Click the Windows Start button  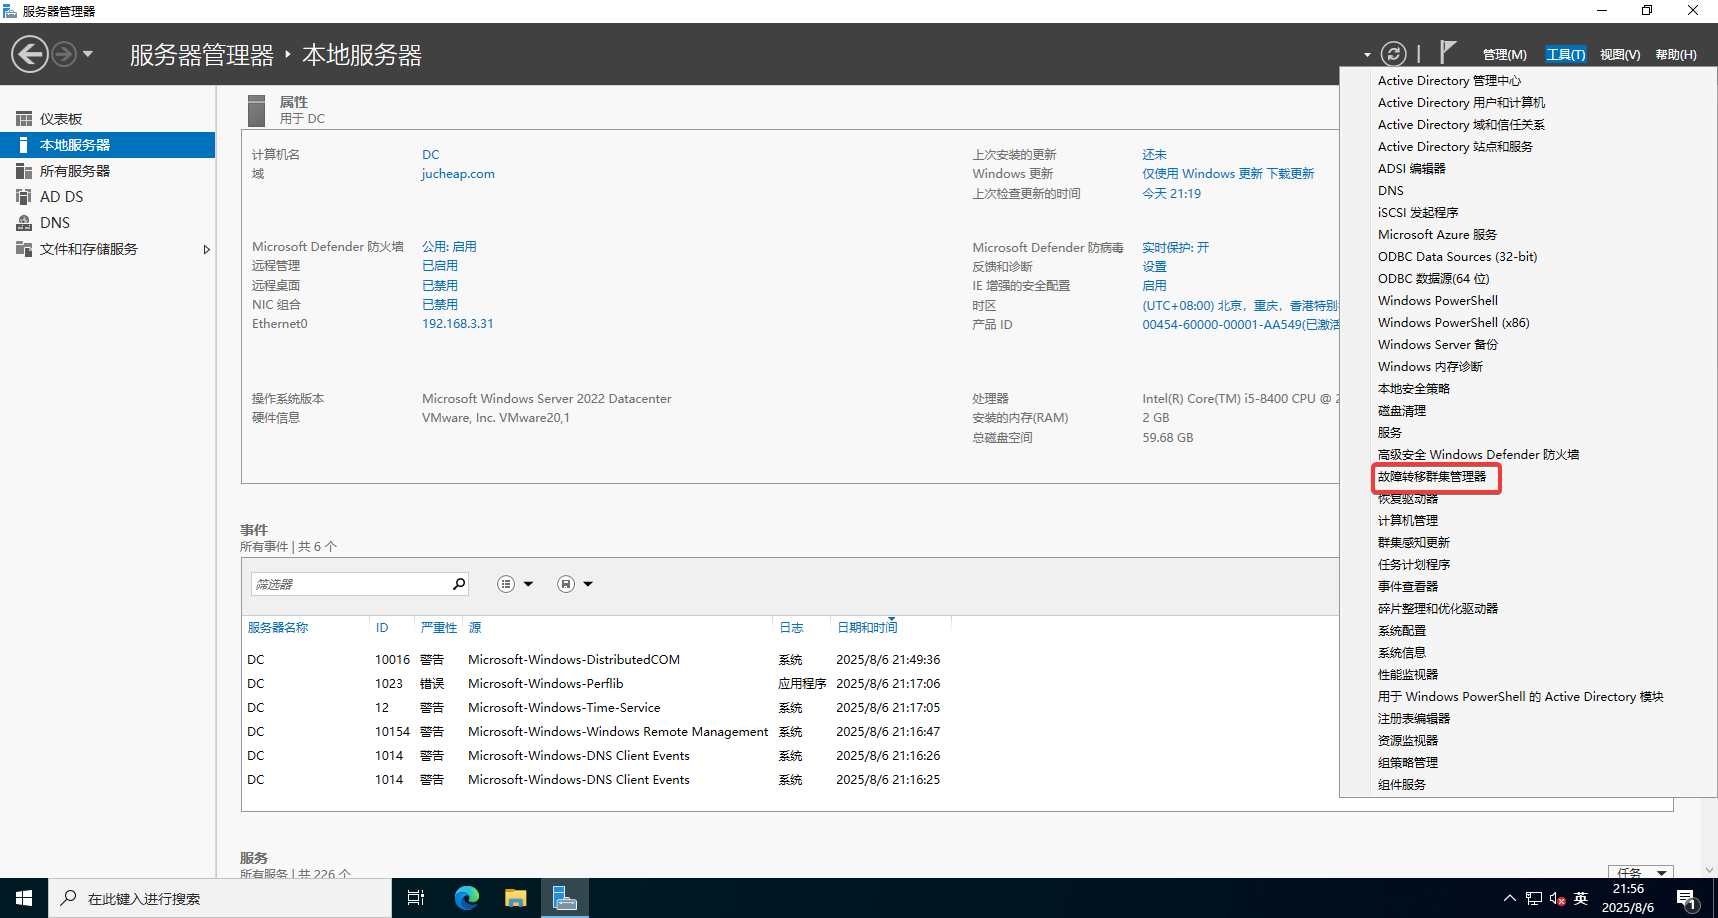(24, 898)
